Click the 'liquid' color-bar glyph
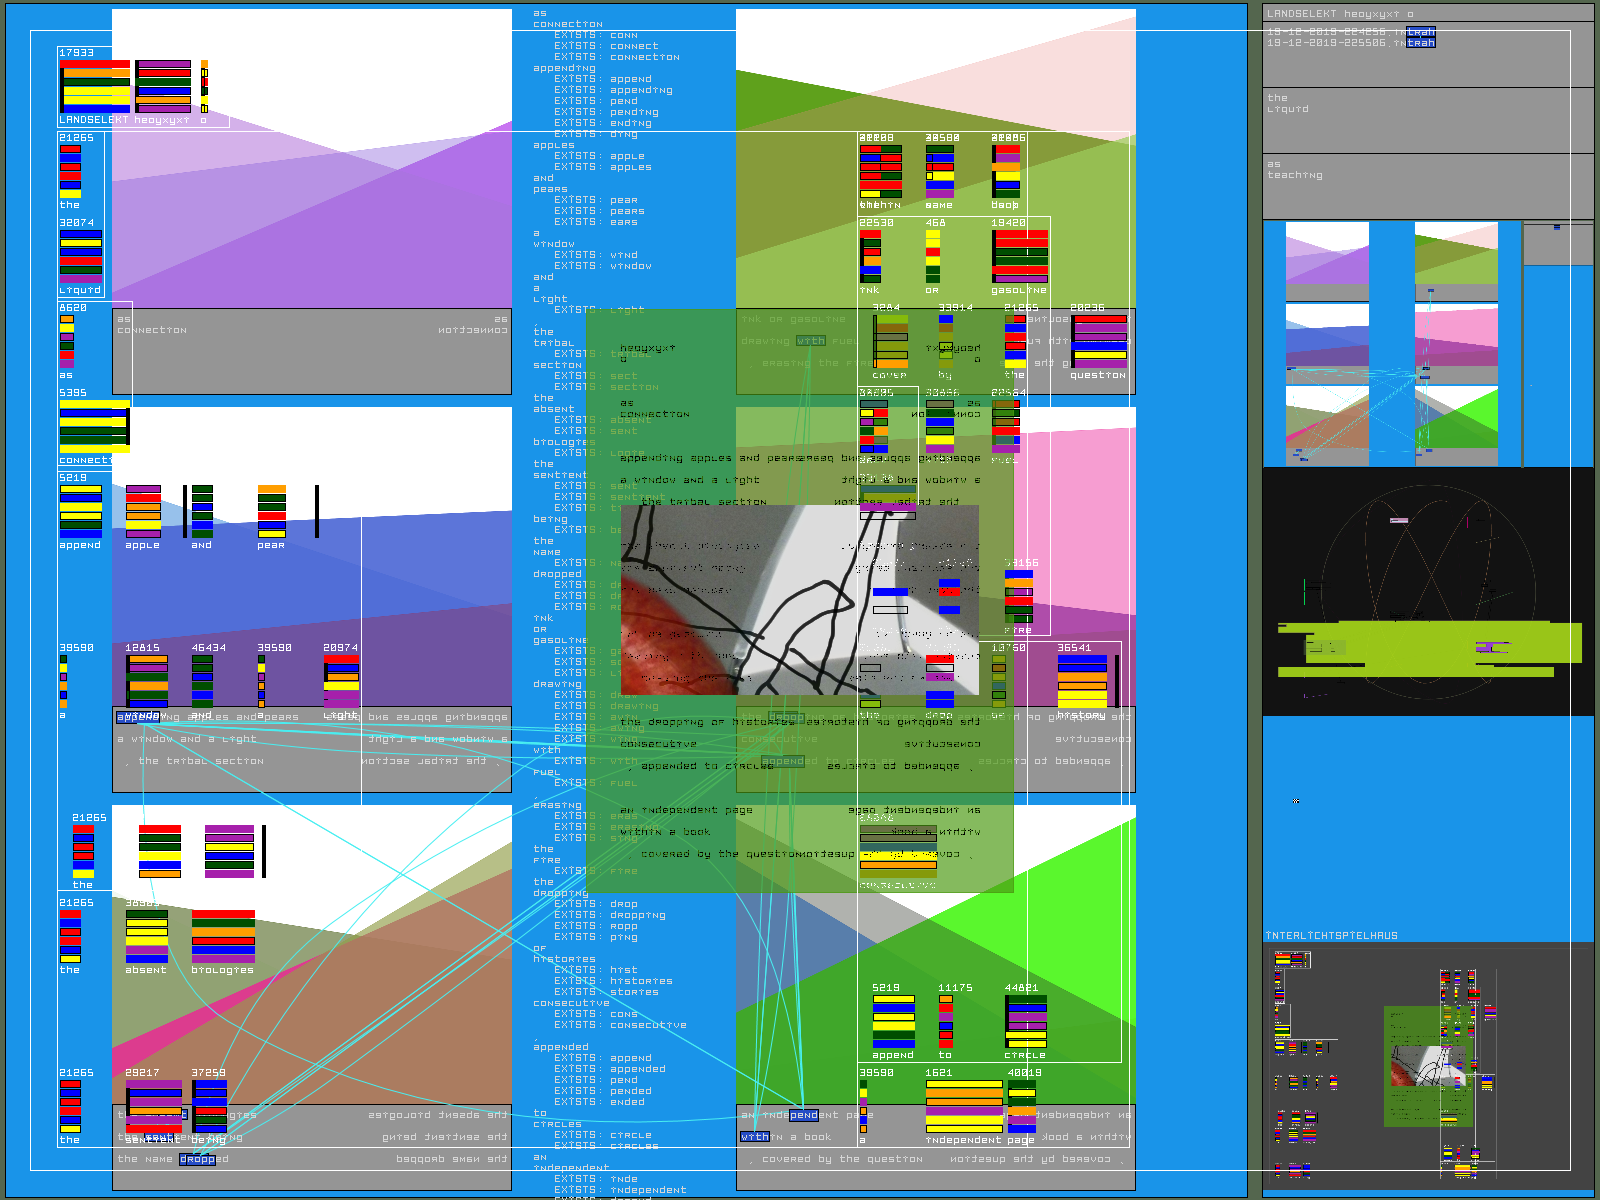 coord(80,257)
